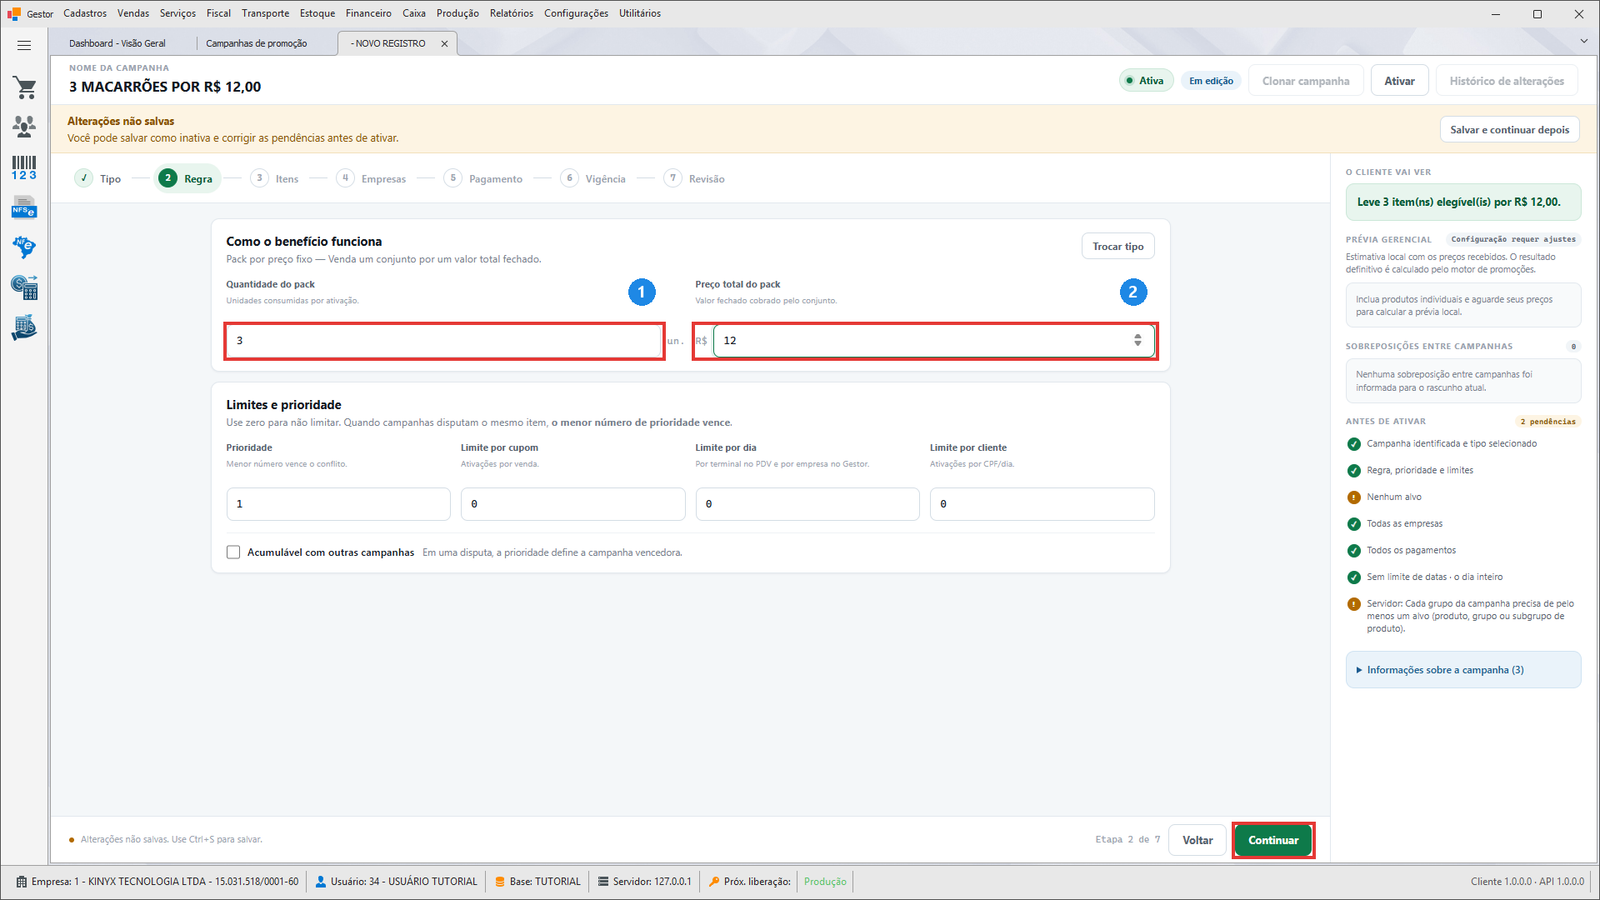Focus the Limite por cliente field
This screenshot has width=1600, height=900.
click(x=1042, y=504)
